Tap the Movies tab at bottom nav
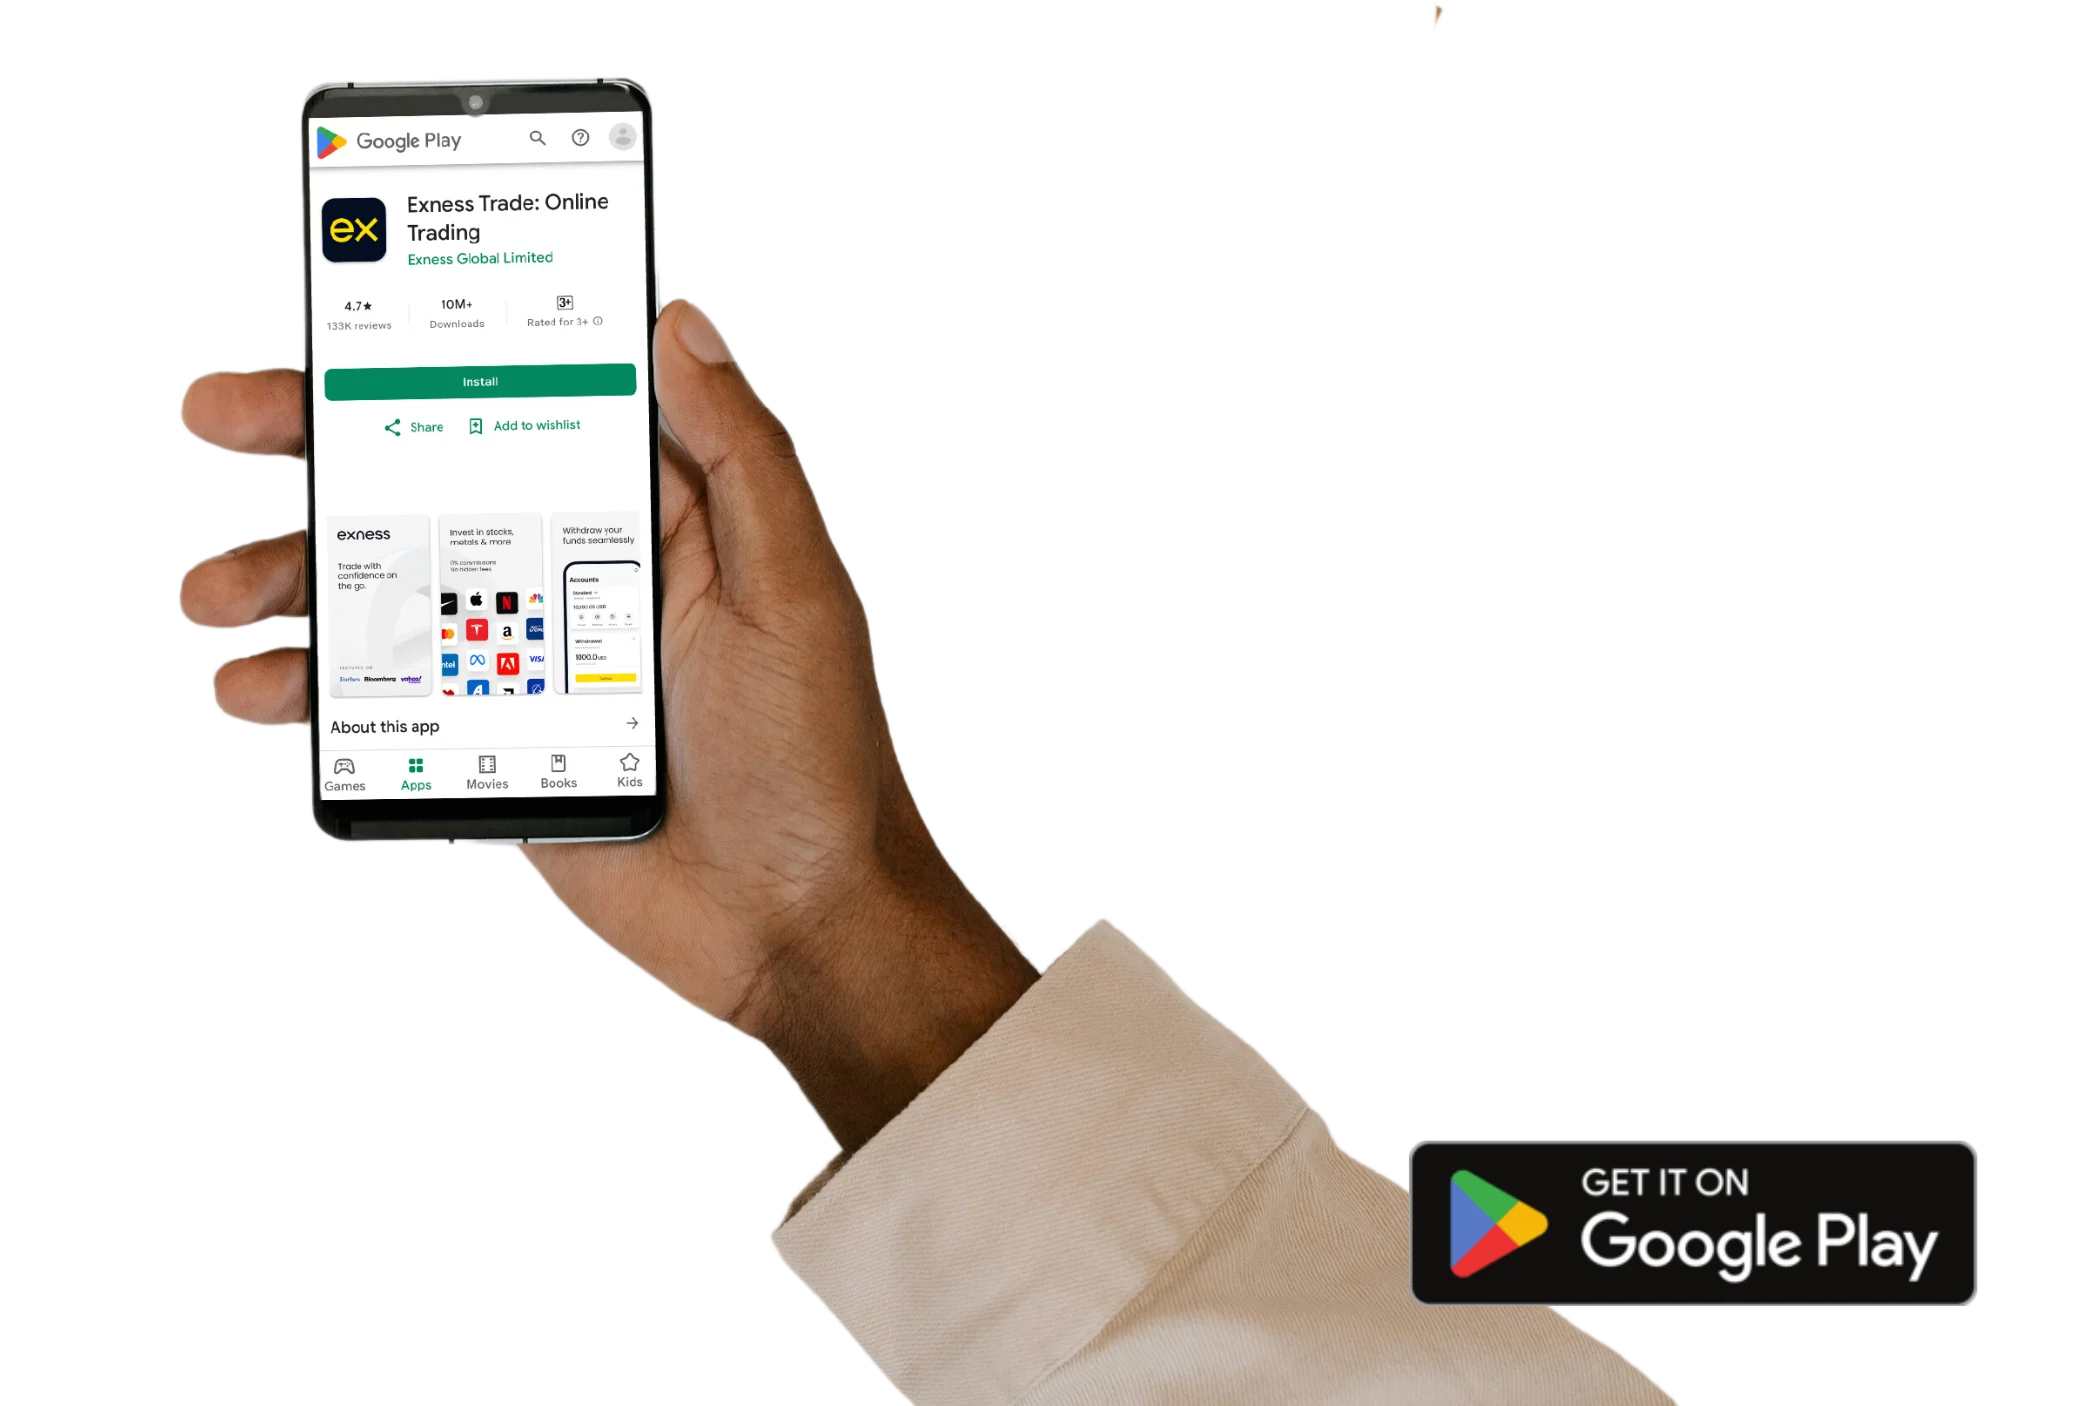The image size is (2075, 1406). click(x=486, y=770)
